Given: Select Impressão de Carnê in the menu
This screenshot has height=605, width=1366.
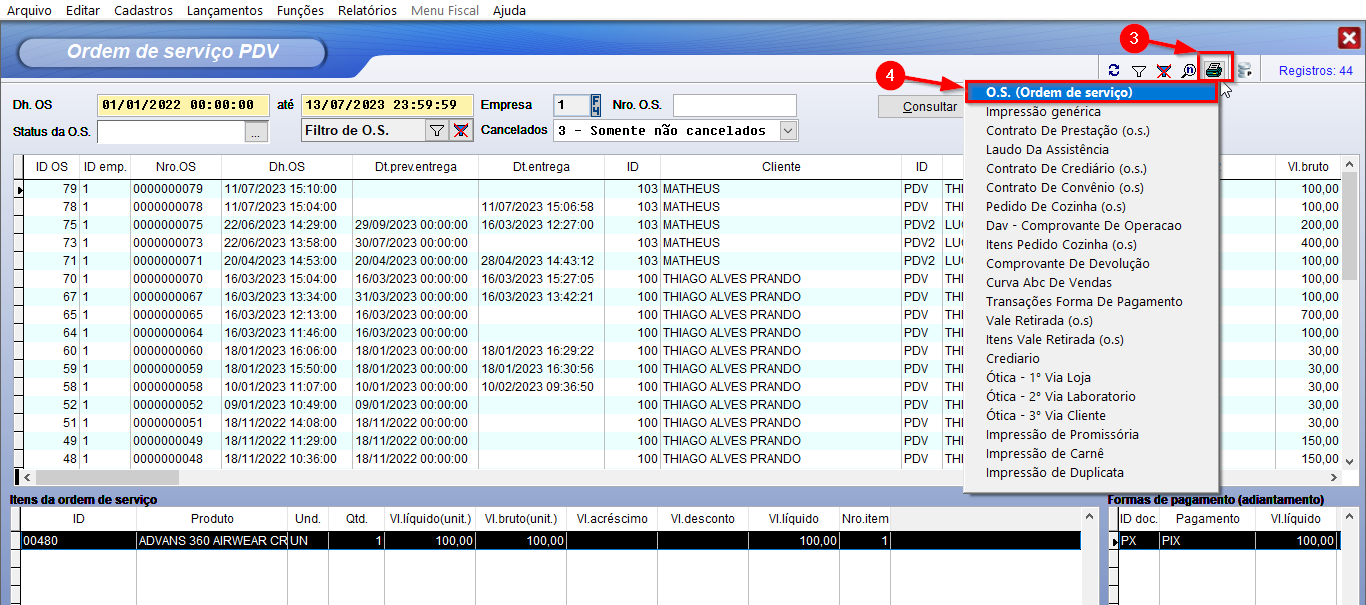Looking at the screenshot, I should [1045, 453].
